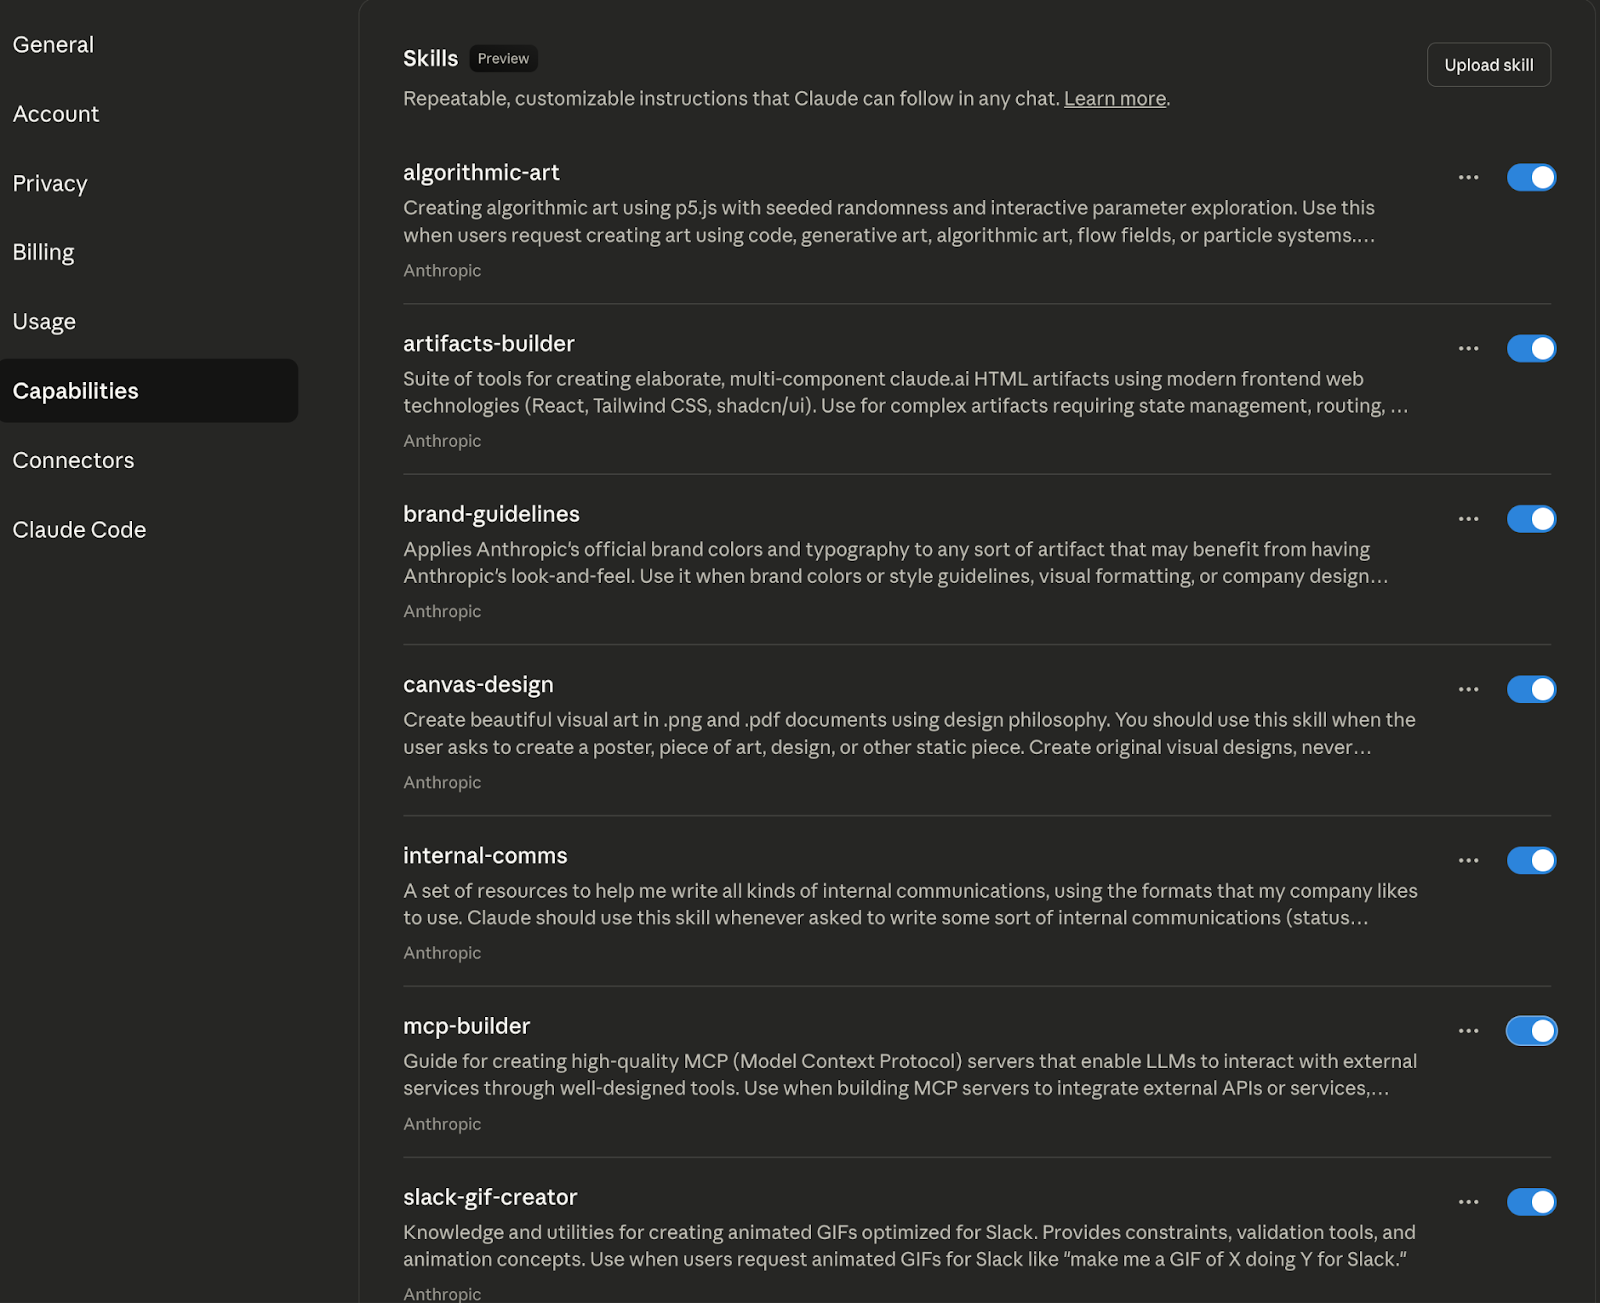Screen dimensions: 1600x1303
Task: Turn off the artifacts-builder skill
Action: pyautogui.click(x=1531, y=349)
